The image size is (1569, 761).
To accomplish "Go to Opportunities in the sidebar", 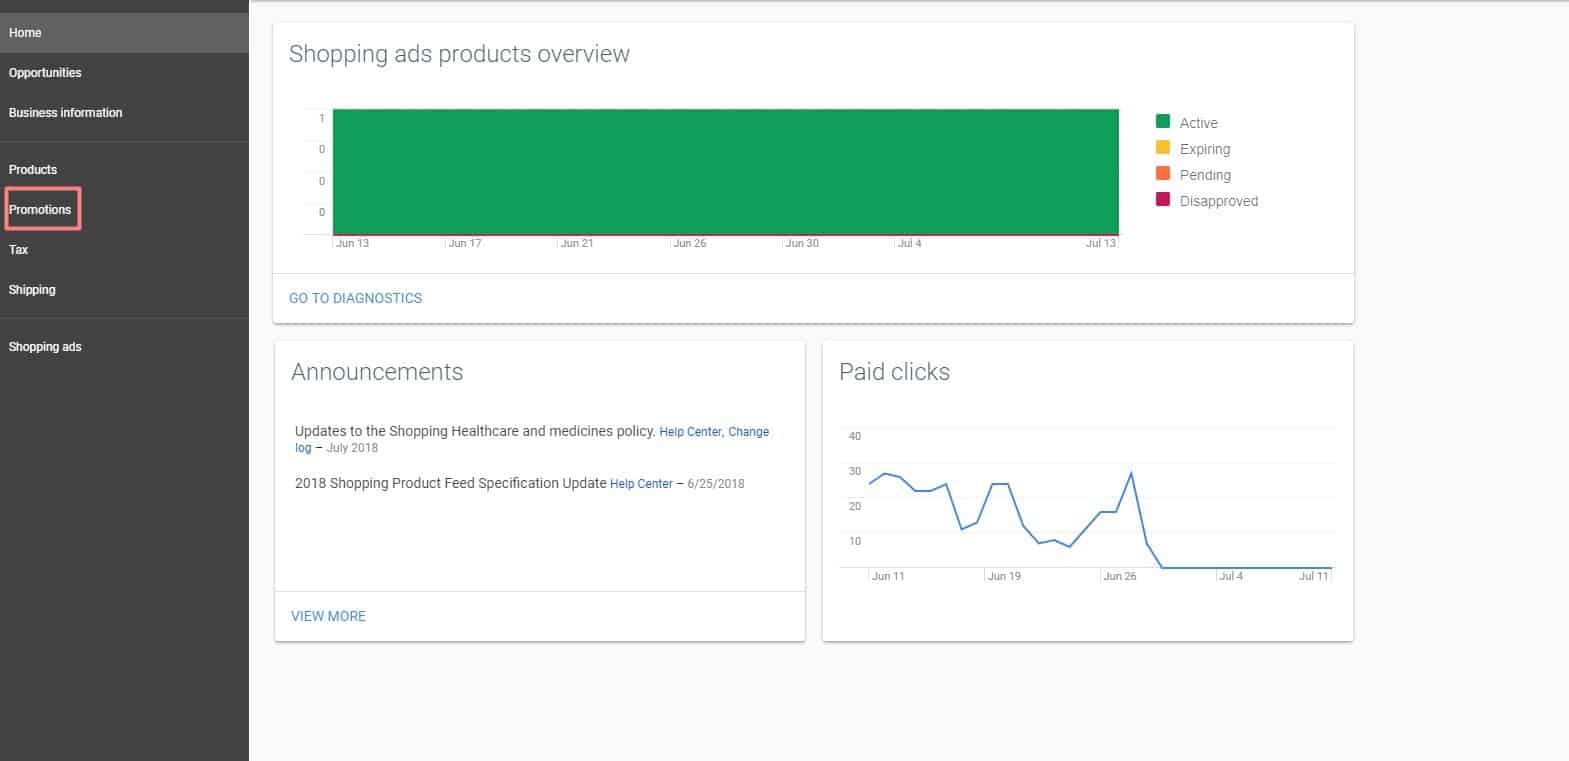I will (124, 73).
